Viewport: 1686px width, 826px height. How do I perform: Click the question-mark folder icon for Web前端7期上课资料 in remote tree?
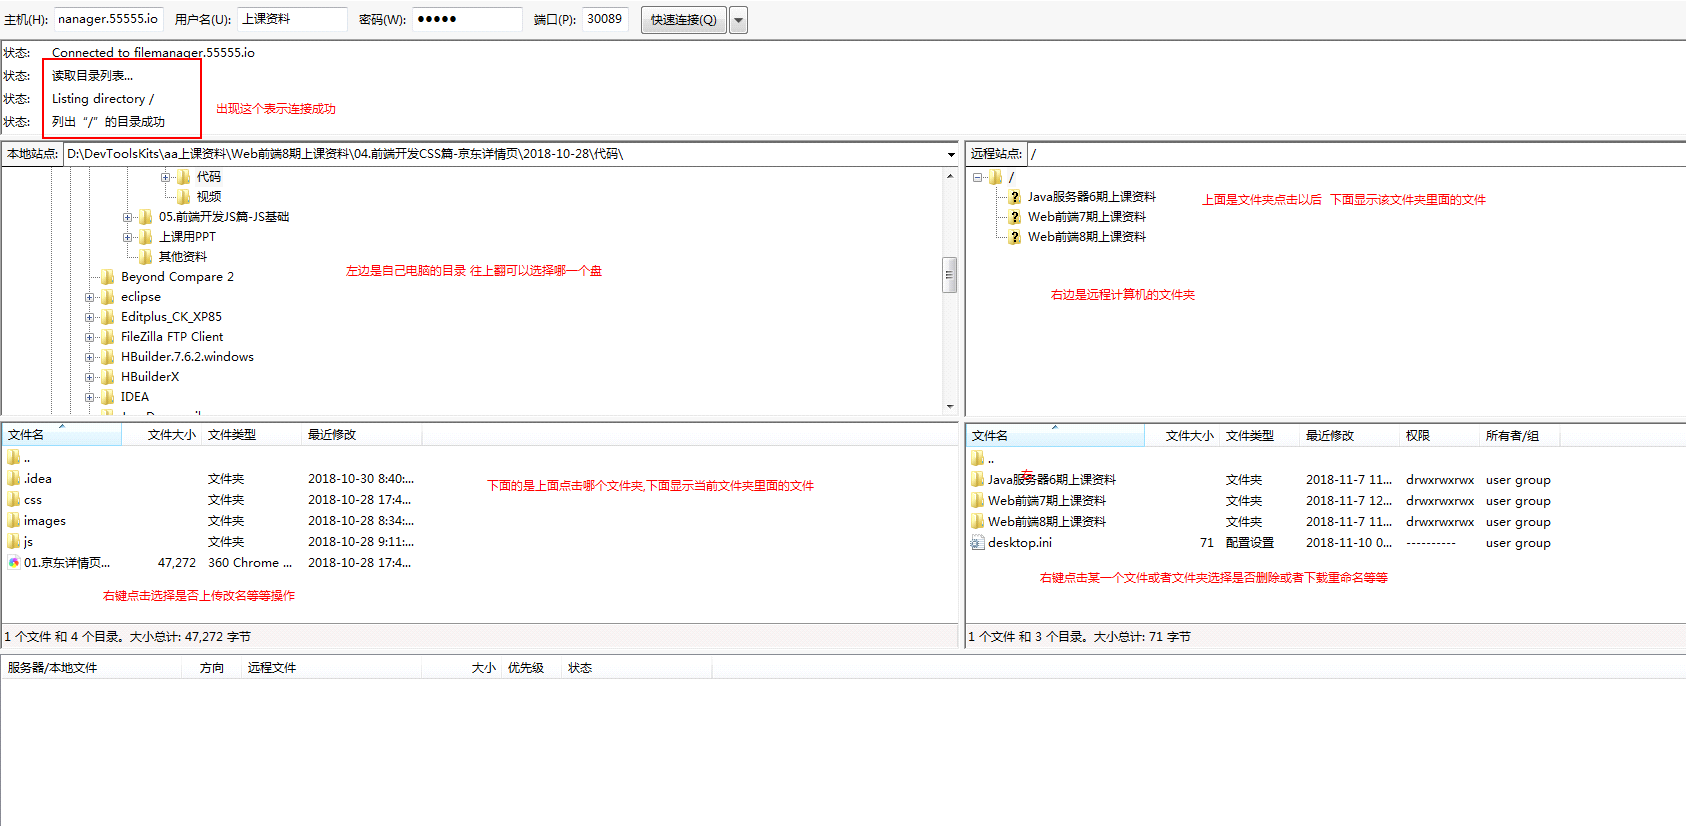click(x=1014, y=217)
